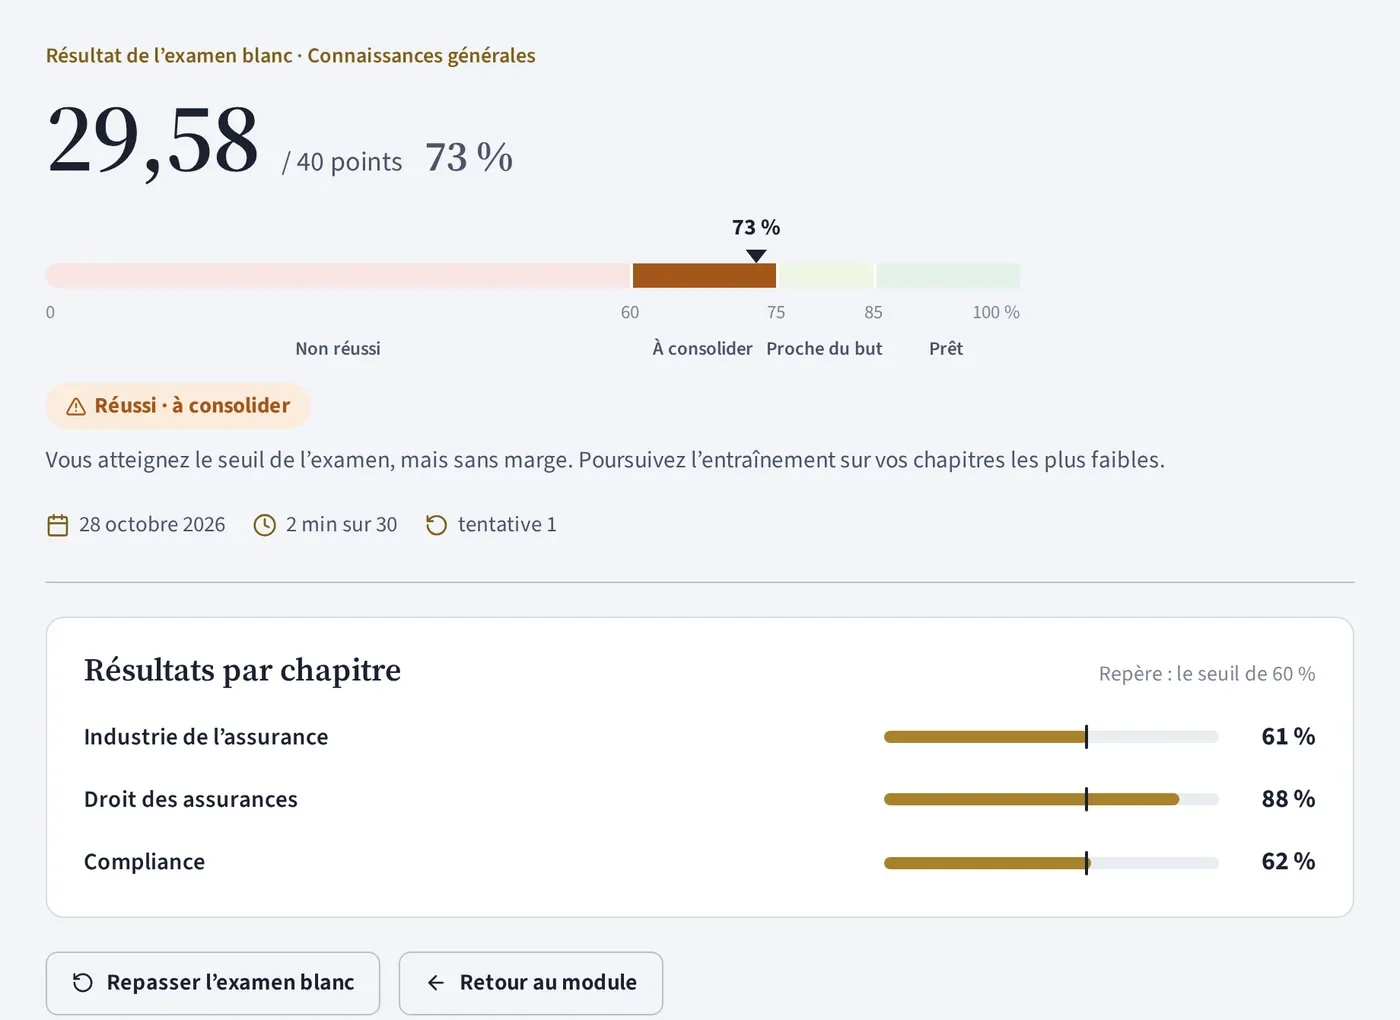Click the Compliance progress bar
The height and width of the screenshot is (1020, 1400).
[x=1051, y=862]
